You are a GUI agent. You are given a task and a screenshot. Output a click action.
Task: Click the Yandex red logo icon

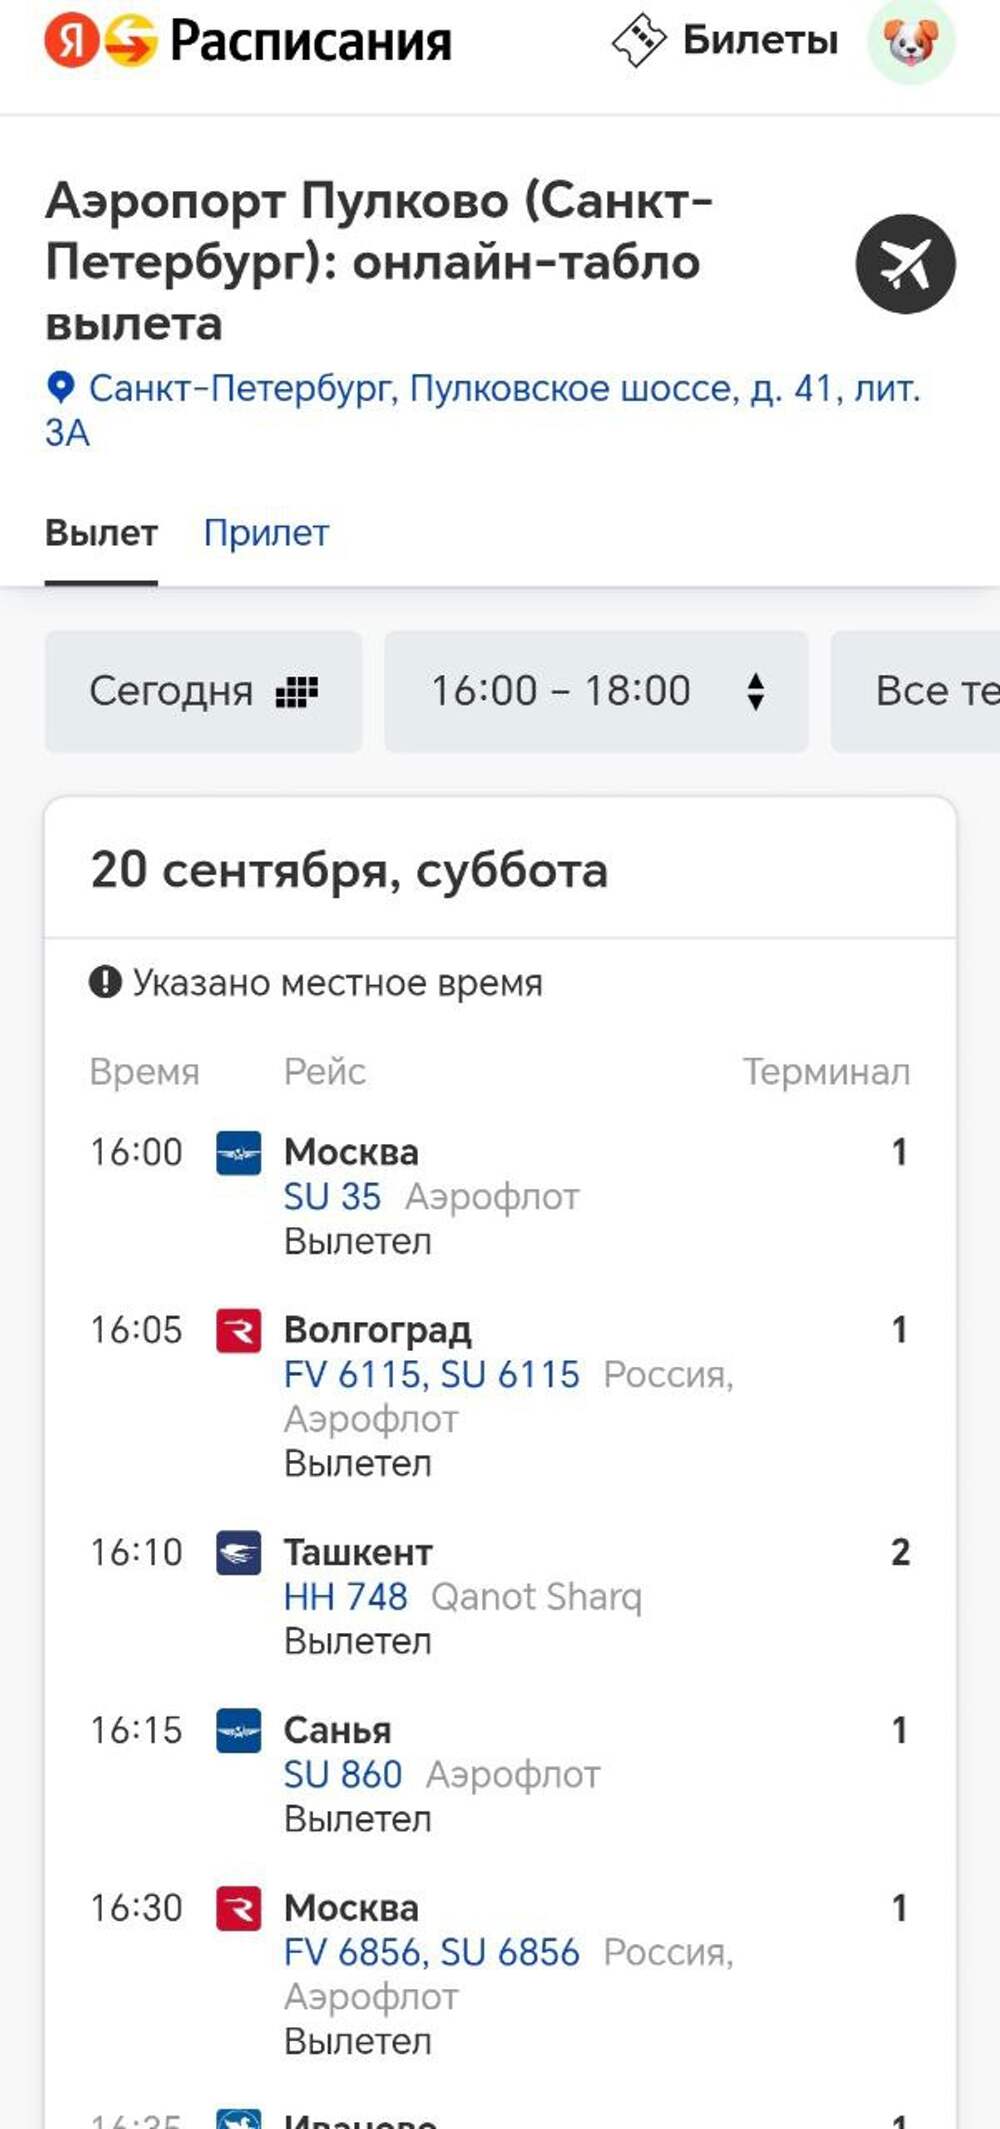click(x=71, y=41)
